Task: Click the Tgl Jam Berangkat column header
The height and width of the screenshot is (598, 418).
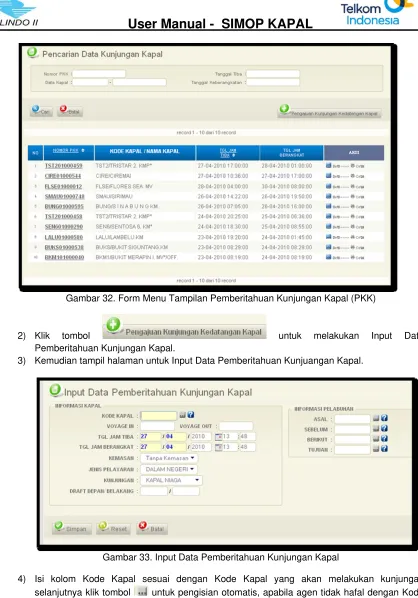Action: tap(291, 153)
